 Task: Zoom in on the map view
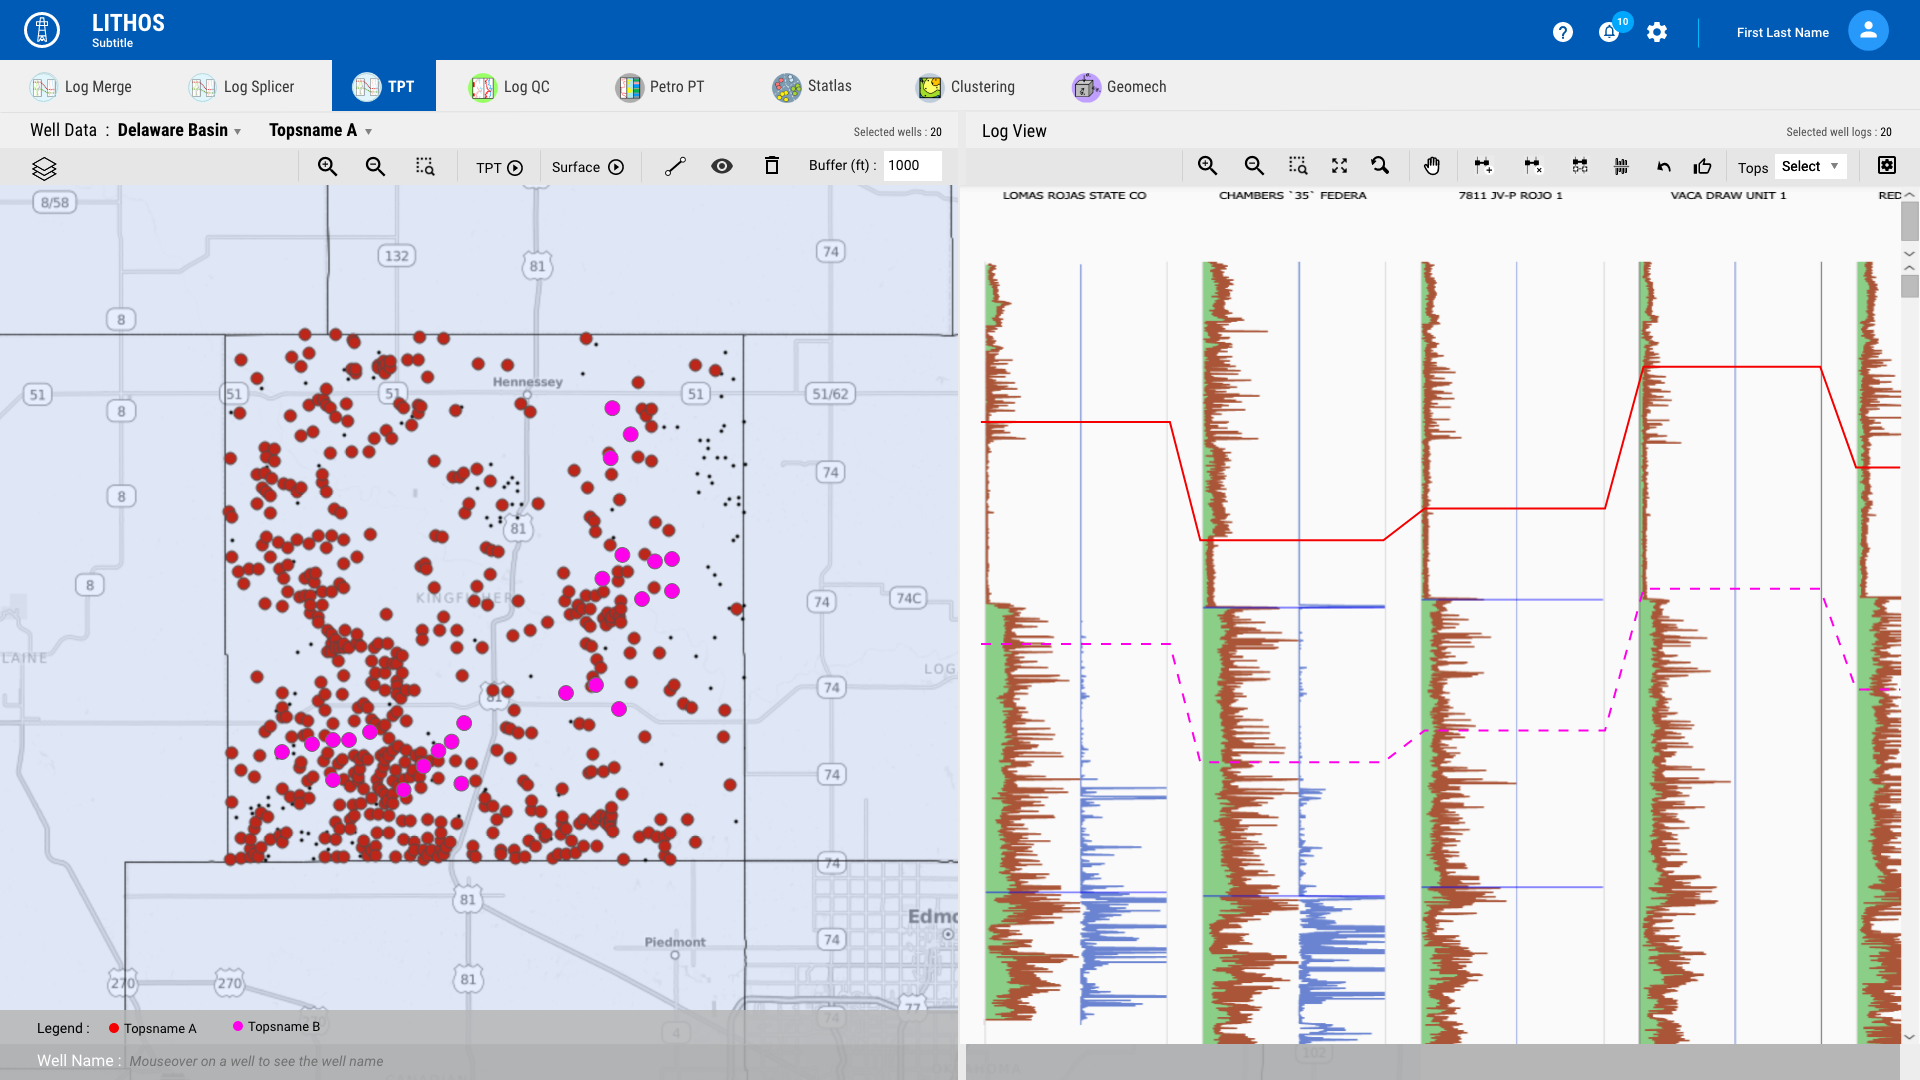pyautogui.click(x=327, y=167)
